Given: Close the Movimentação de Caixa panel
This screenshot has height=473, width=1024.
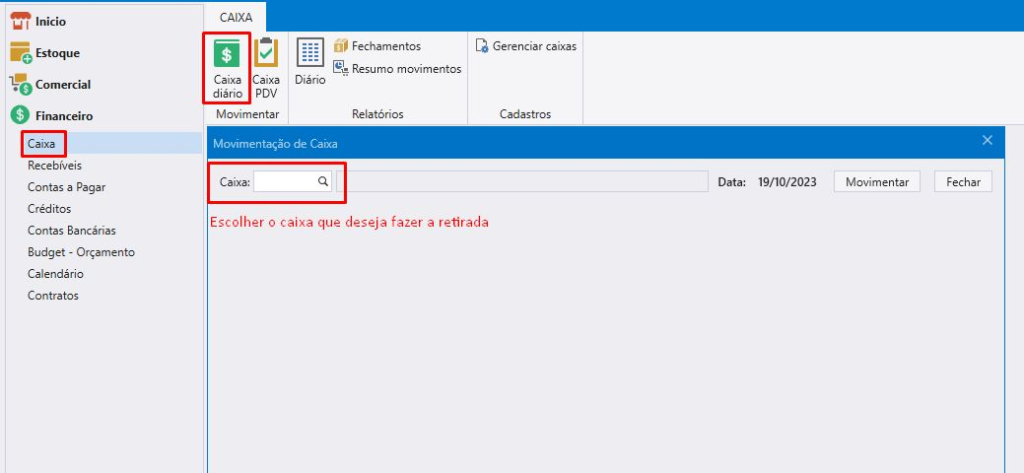Looking at the screenshot, I should click(987, 141).
